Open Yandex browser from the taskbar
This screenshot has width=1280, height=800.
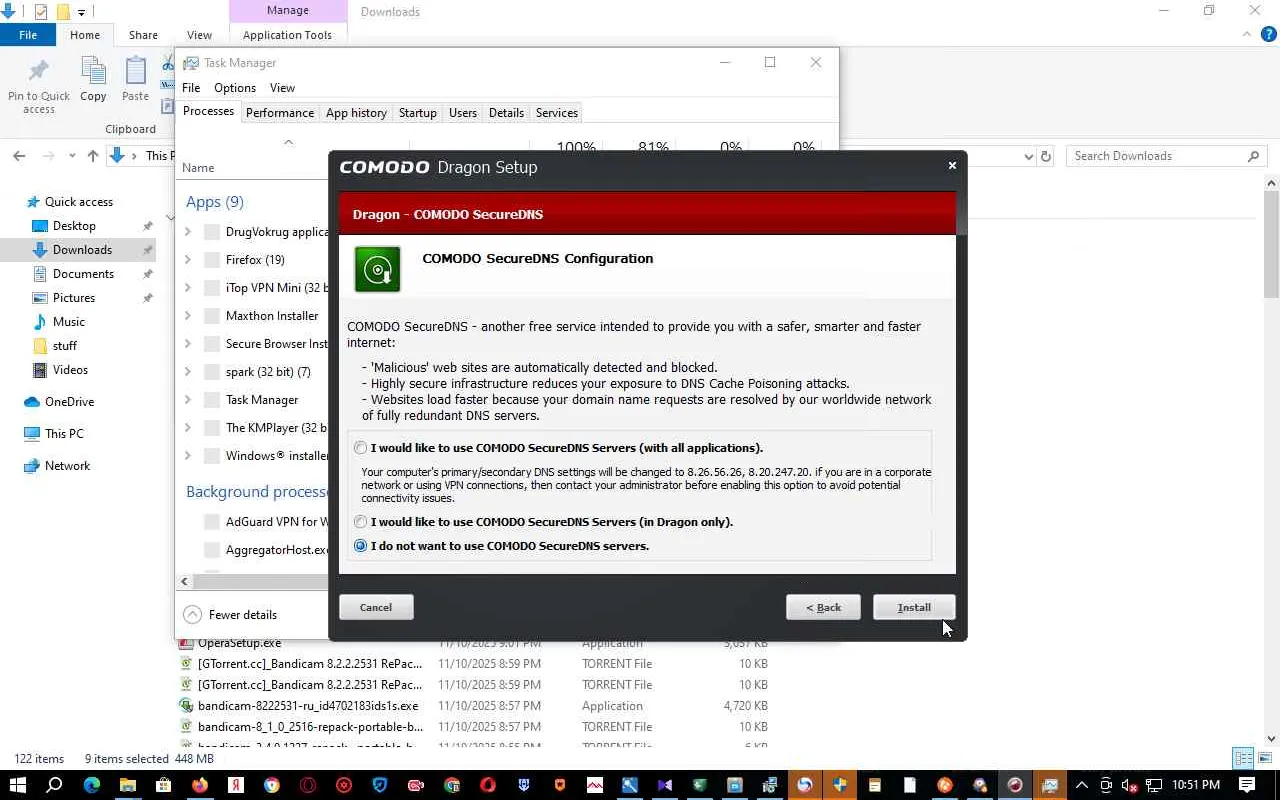tap(236, 785)
